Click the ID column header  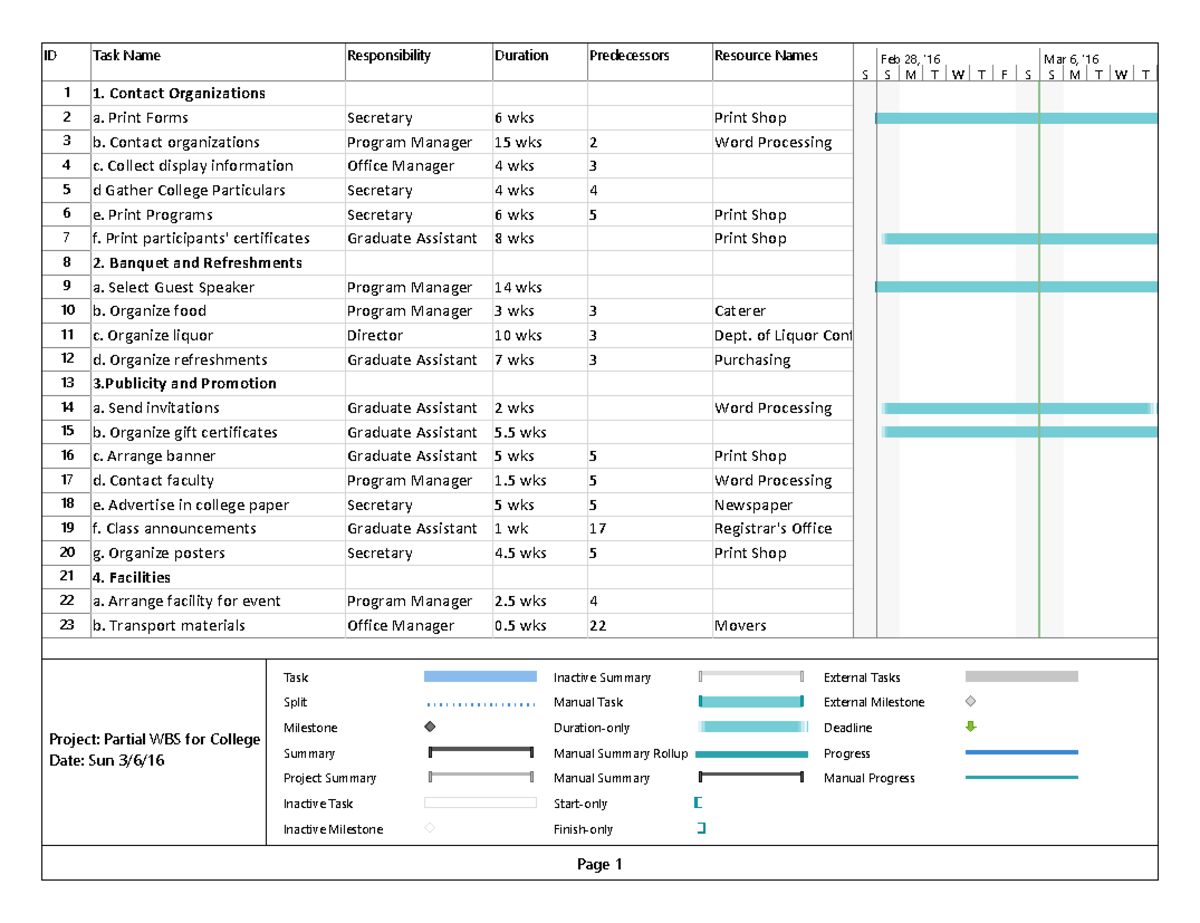point(50,56)
